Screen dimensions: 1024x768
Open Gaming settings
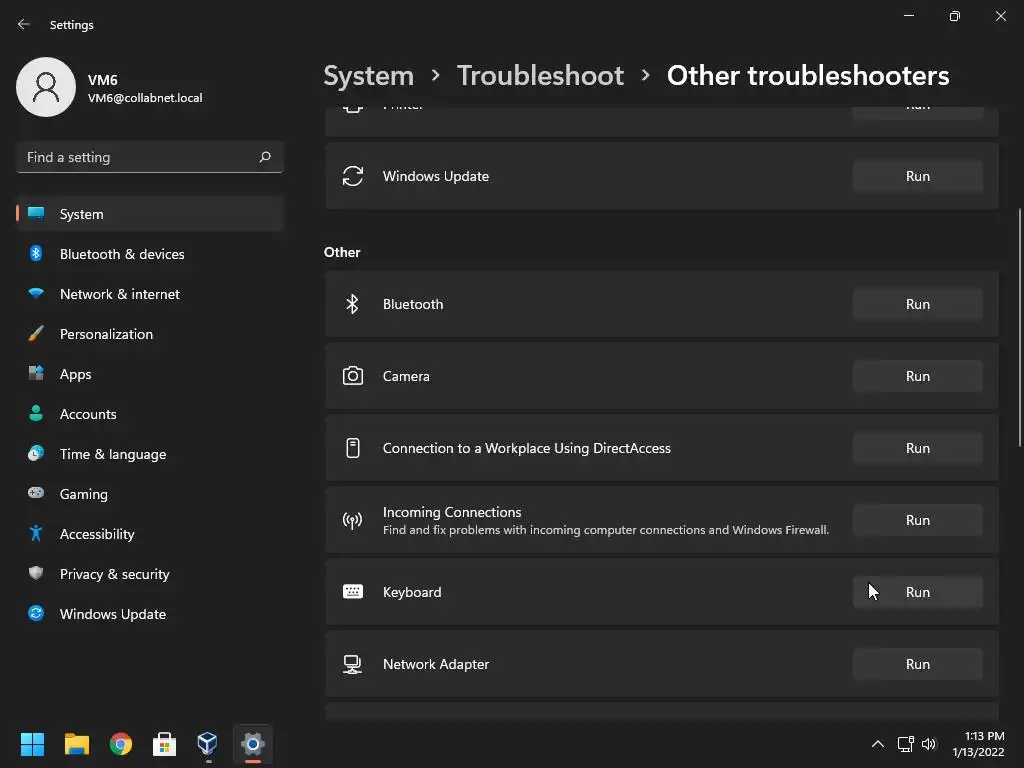coord(150,494)
